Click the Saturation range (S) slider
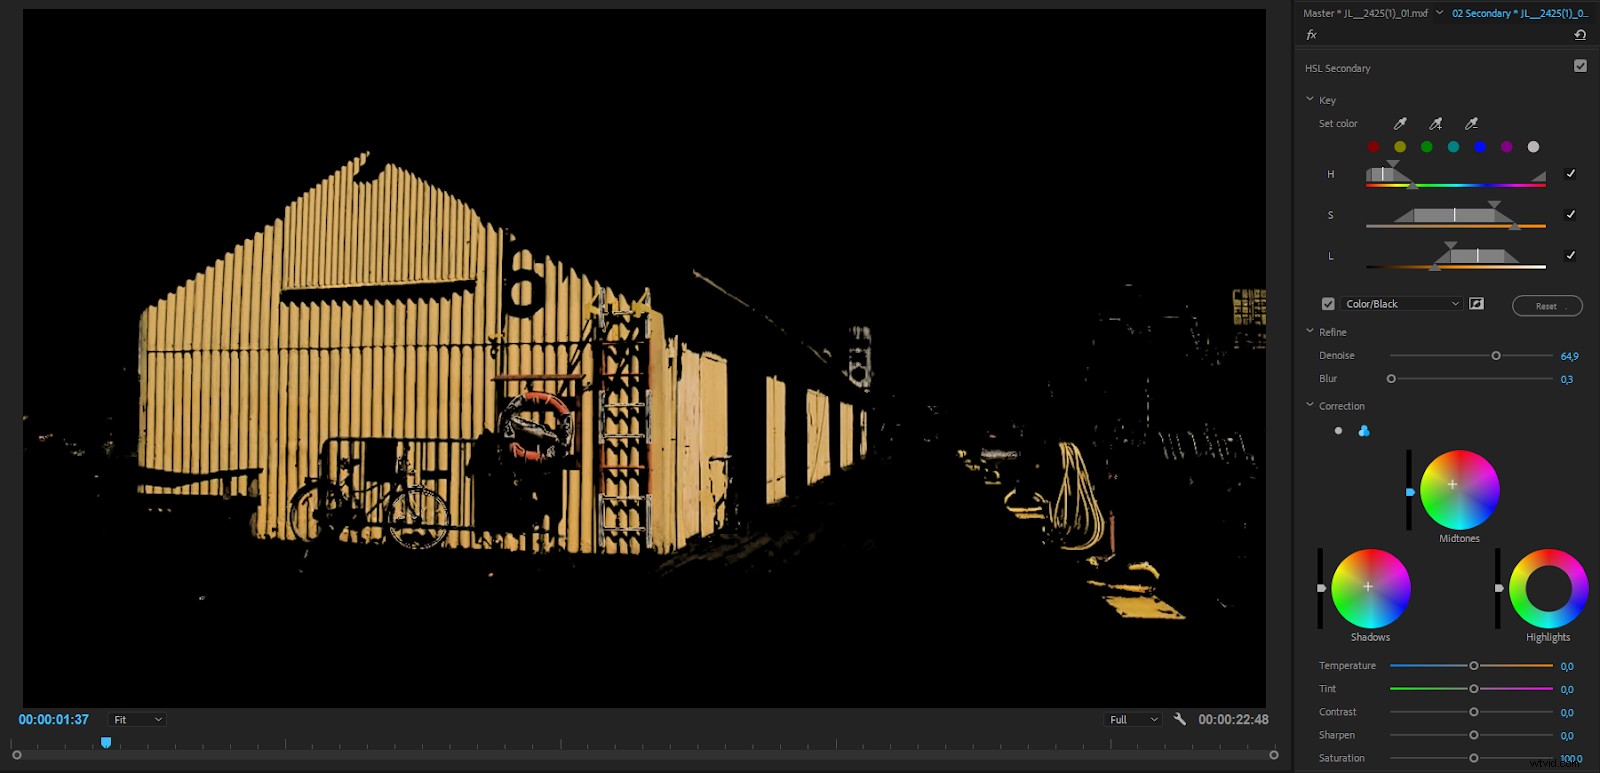Image resolution: width=1600 pixels, height=773 pixels. point(1456,215)
